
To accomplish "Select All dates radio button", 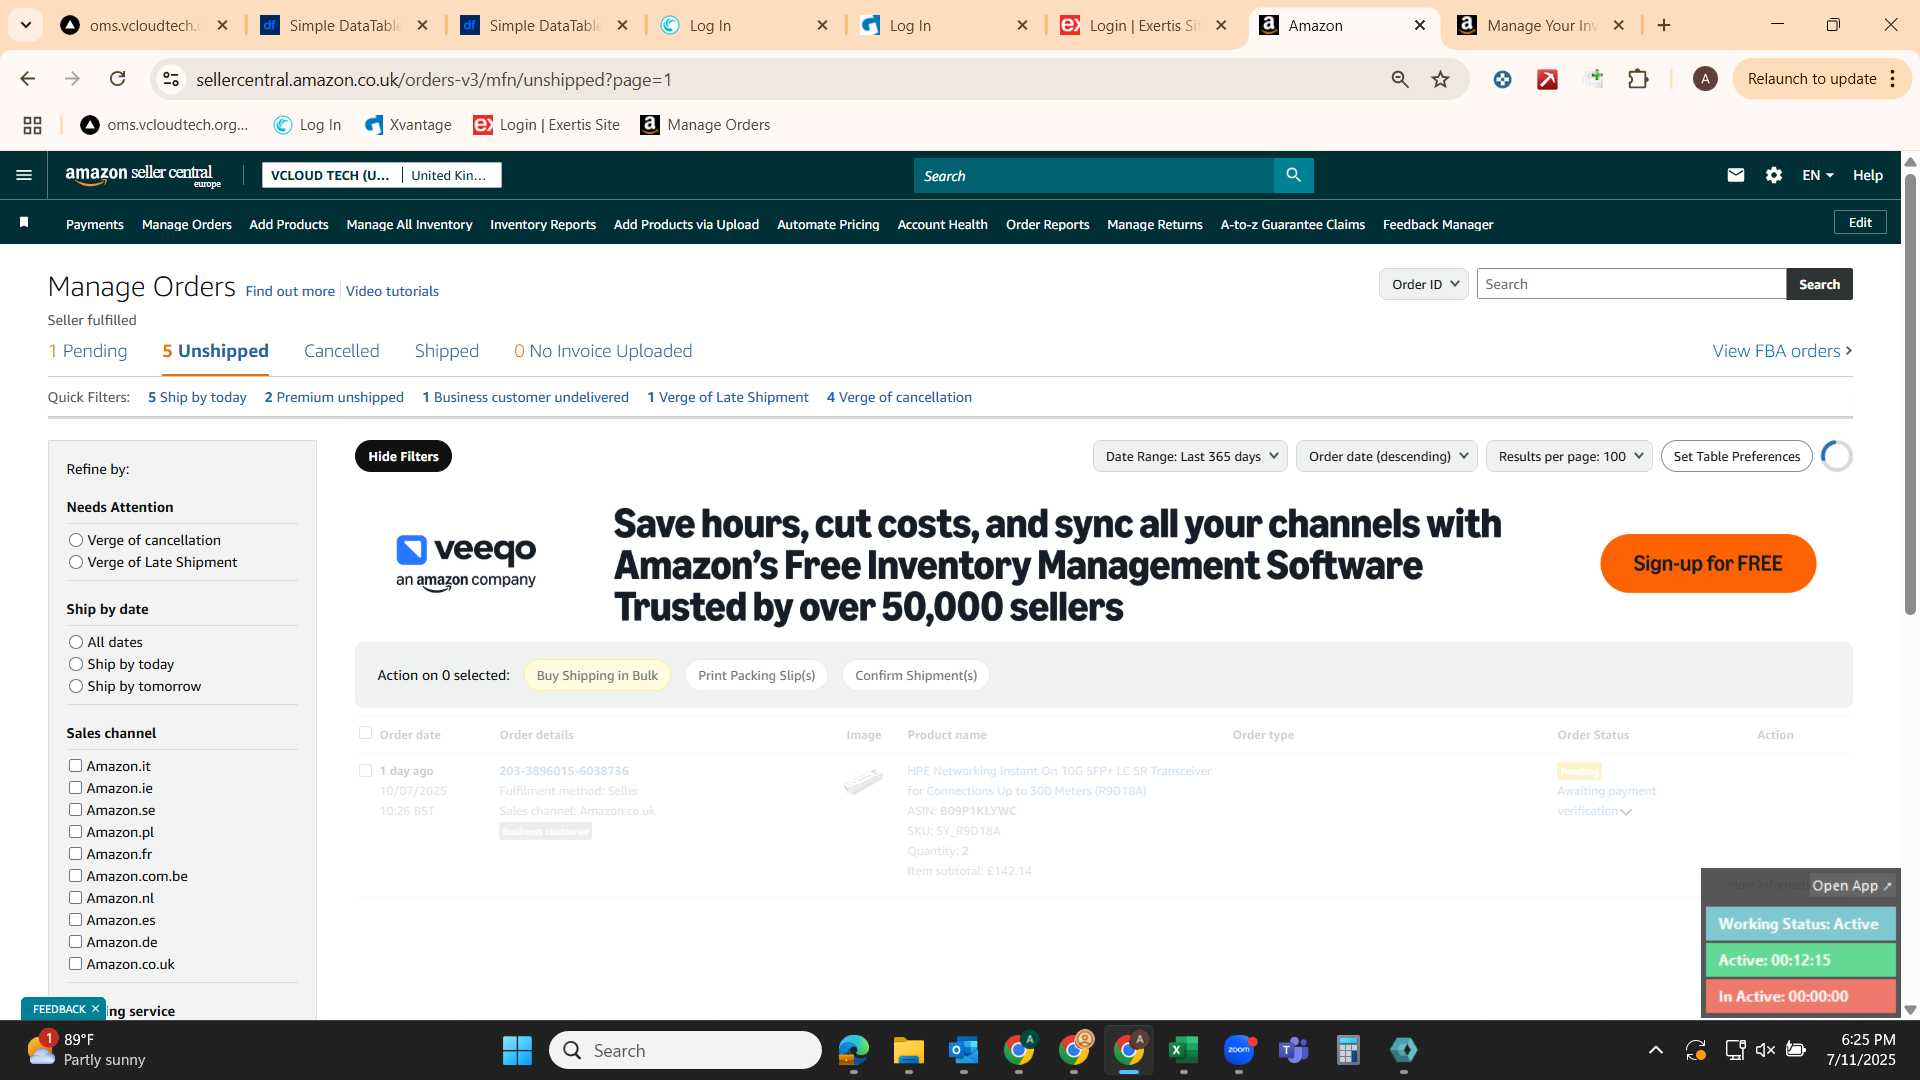I will click(x=75, y=642).
